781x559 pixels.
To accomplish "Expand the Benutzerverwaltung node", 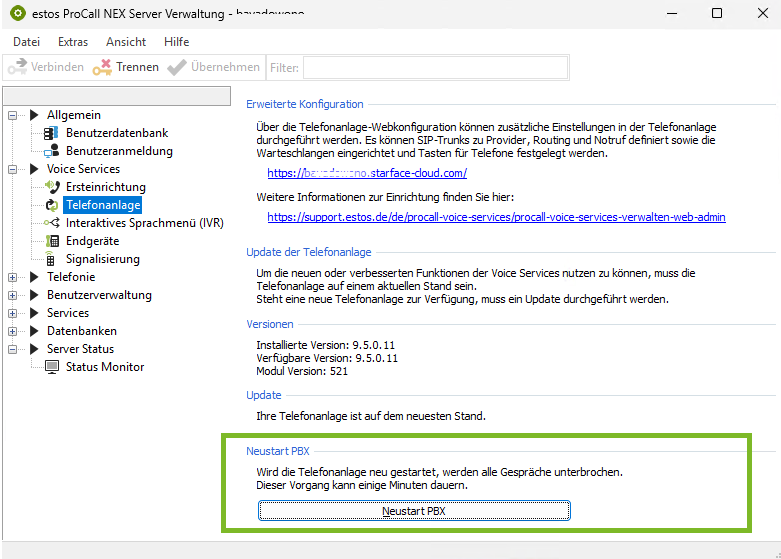I will (13, 295).
